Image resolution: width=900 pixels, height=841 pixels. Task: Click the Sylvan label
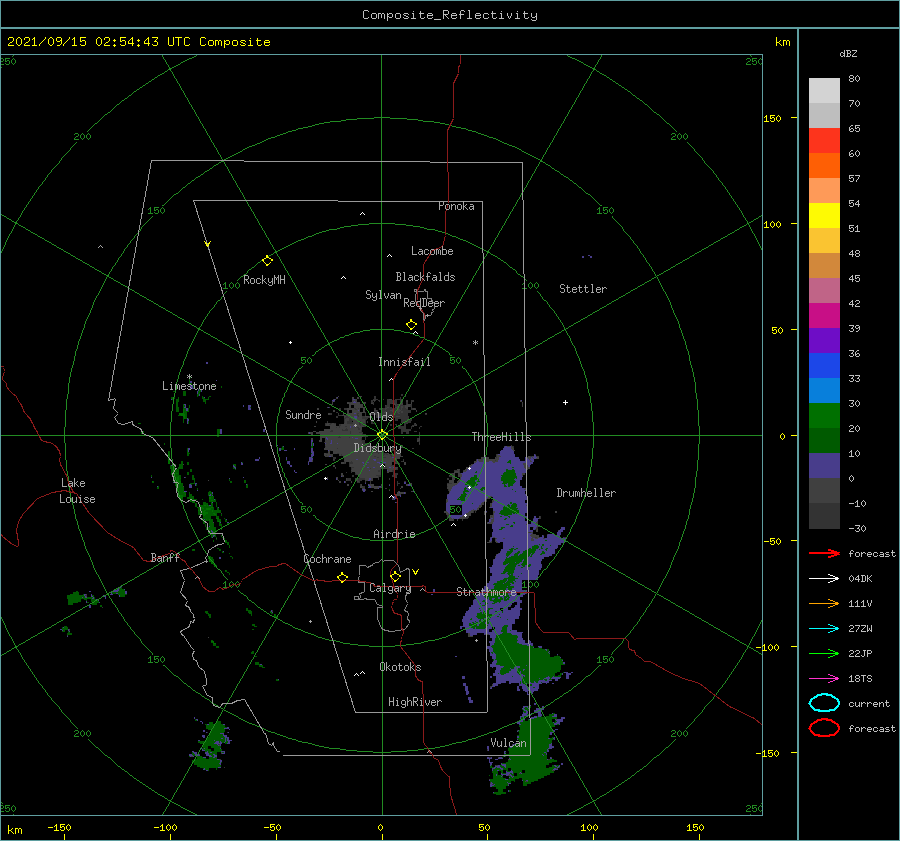click(x=383, y=295)
